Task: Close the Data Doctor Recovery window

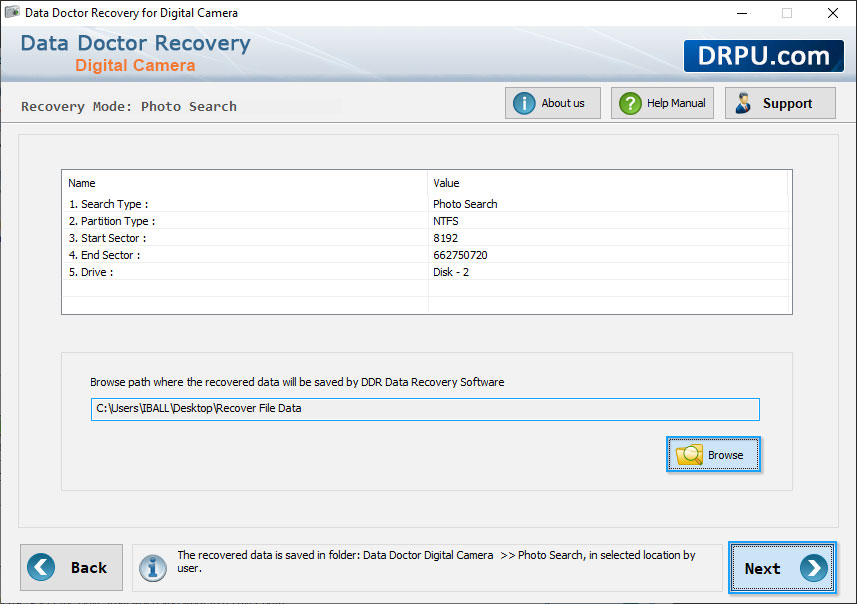Action: [x=832, y=13]
